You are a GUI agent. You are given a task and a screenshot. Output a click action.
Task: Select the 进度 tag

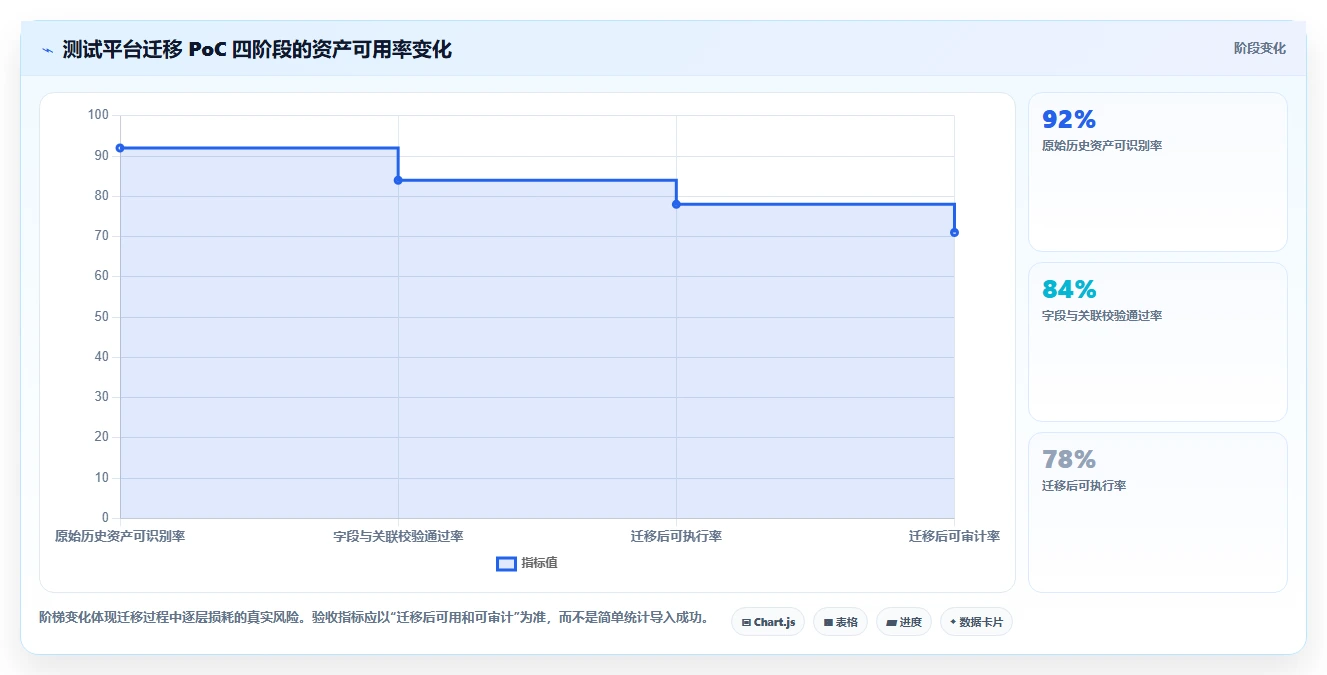coord(903,622)
